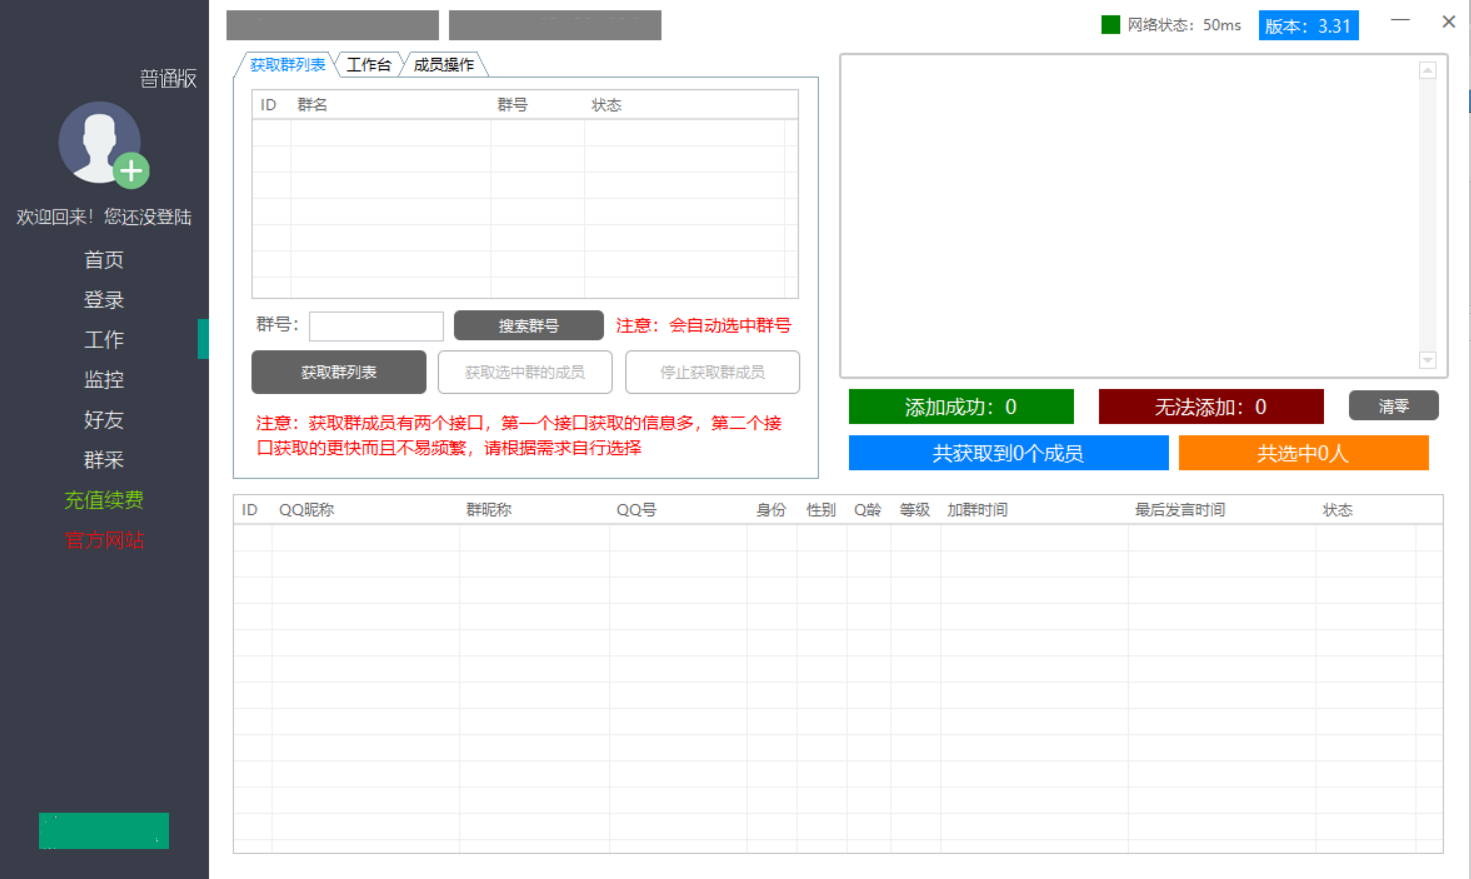Select 工作 in the sidebar
The width and height of the screenshot is (1471, 879).
tap(104, 340)
